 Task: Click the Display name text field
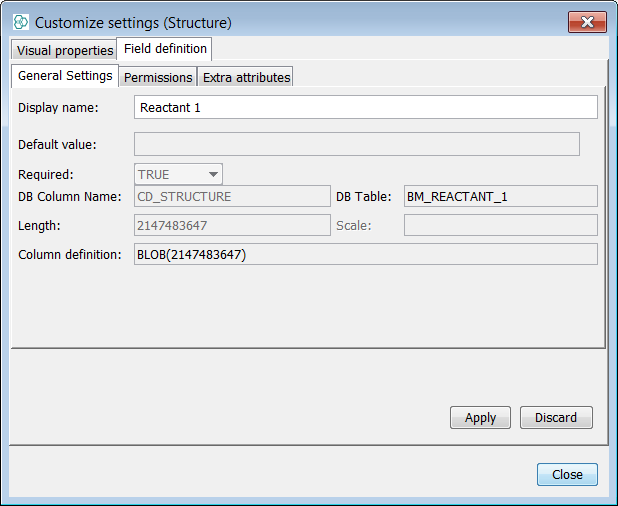[x=365, y=107]
